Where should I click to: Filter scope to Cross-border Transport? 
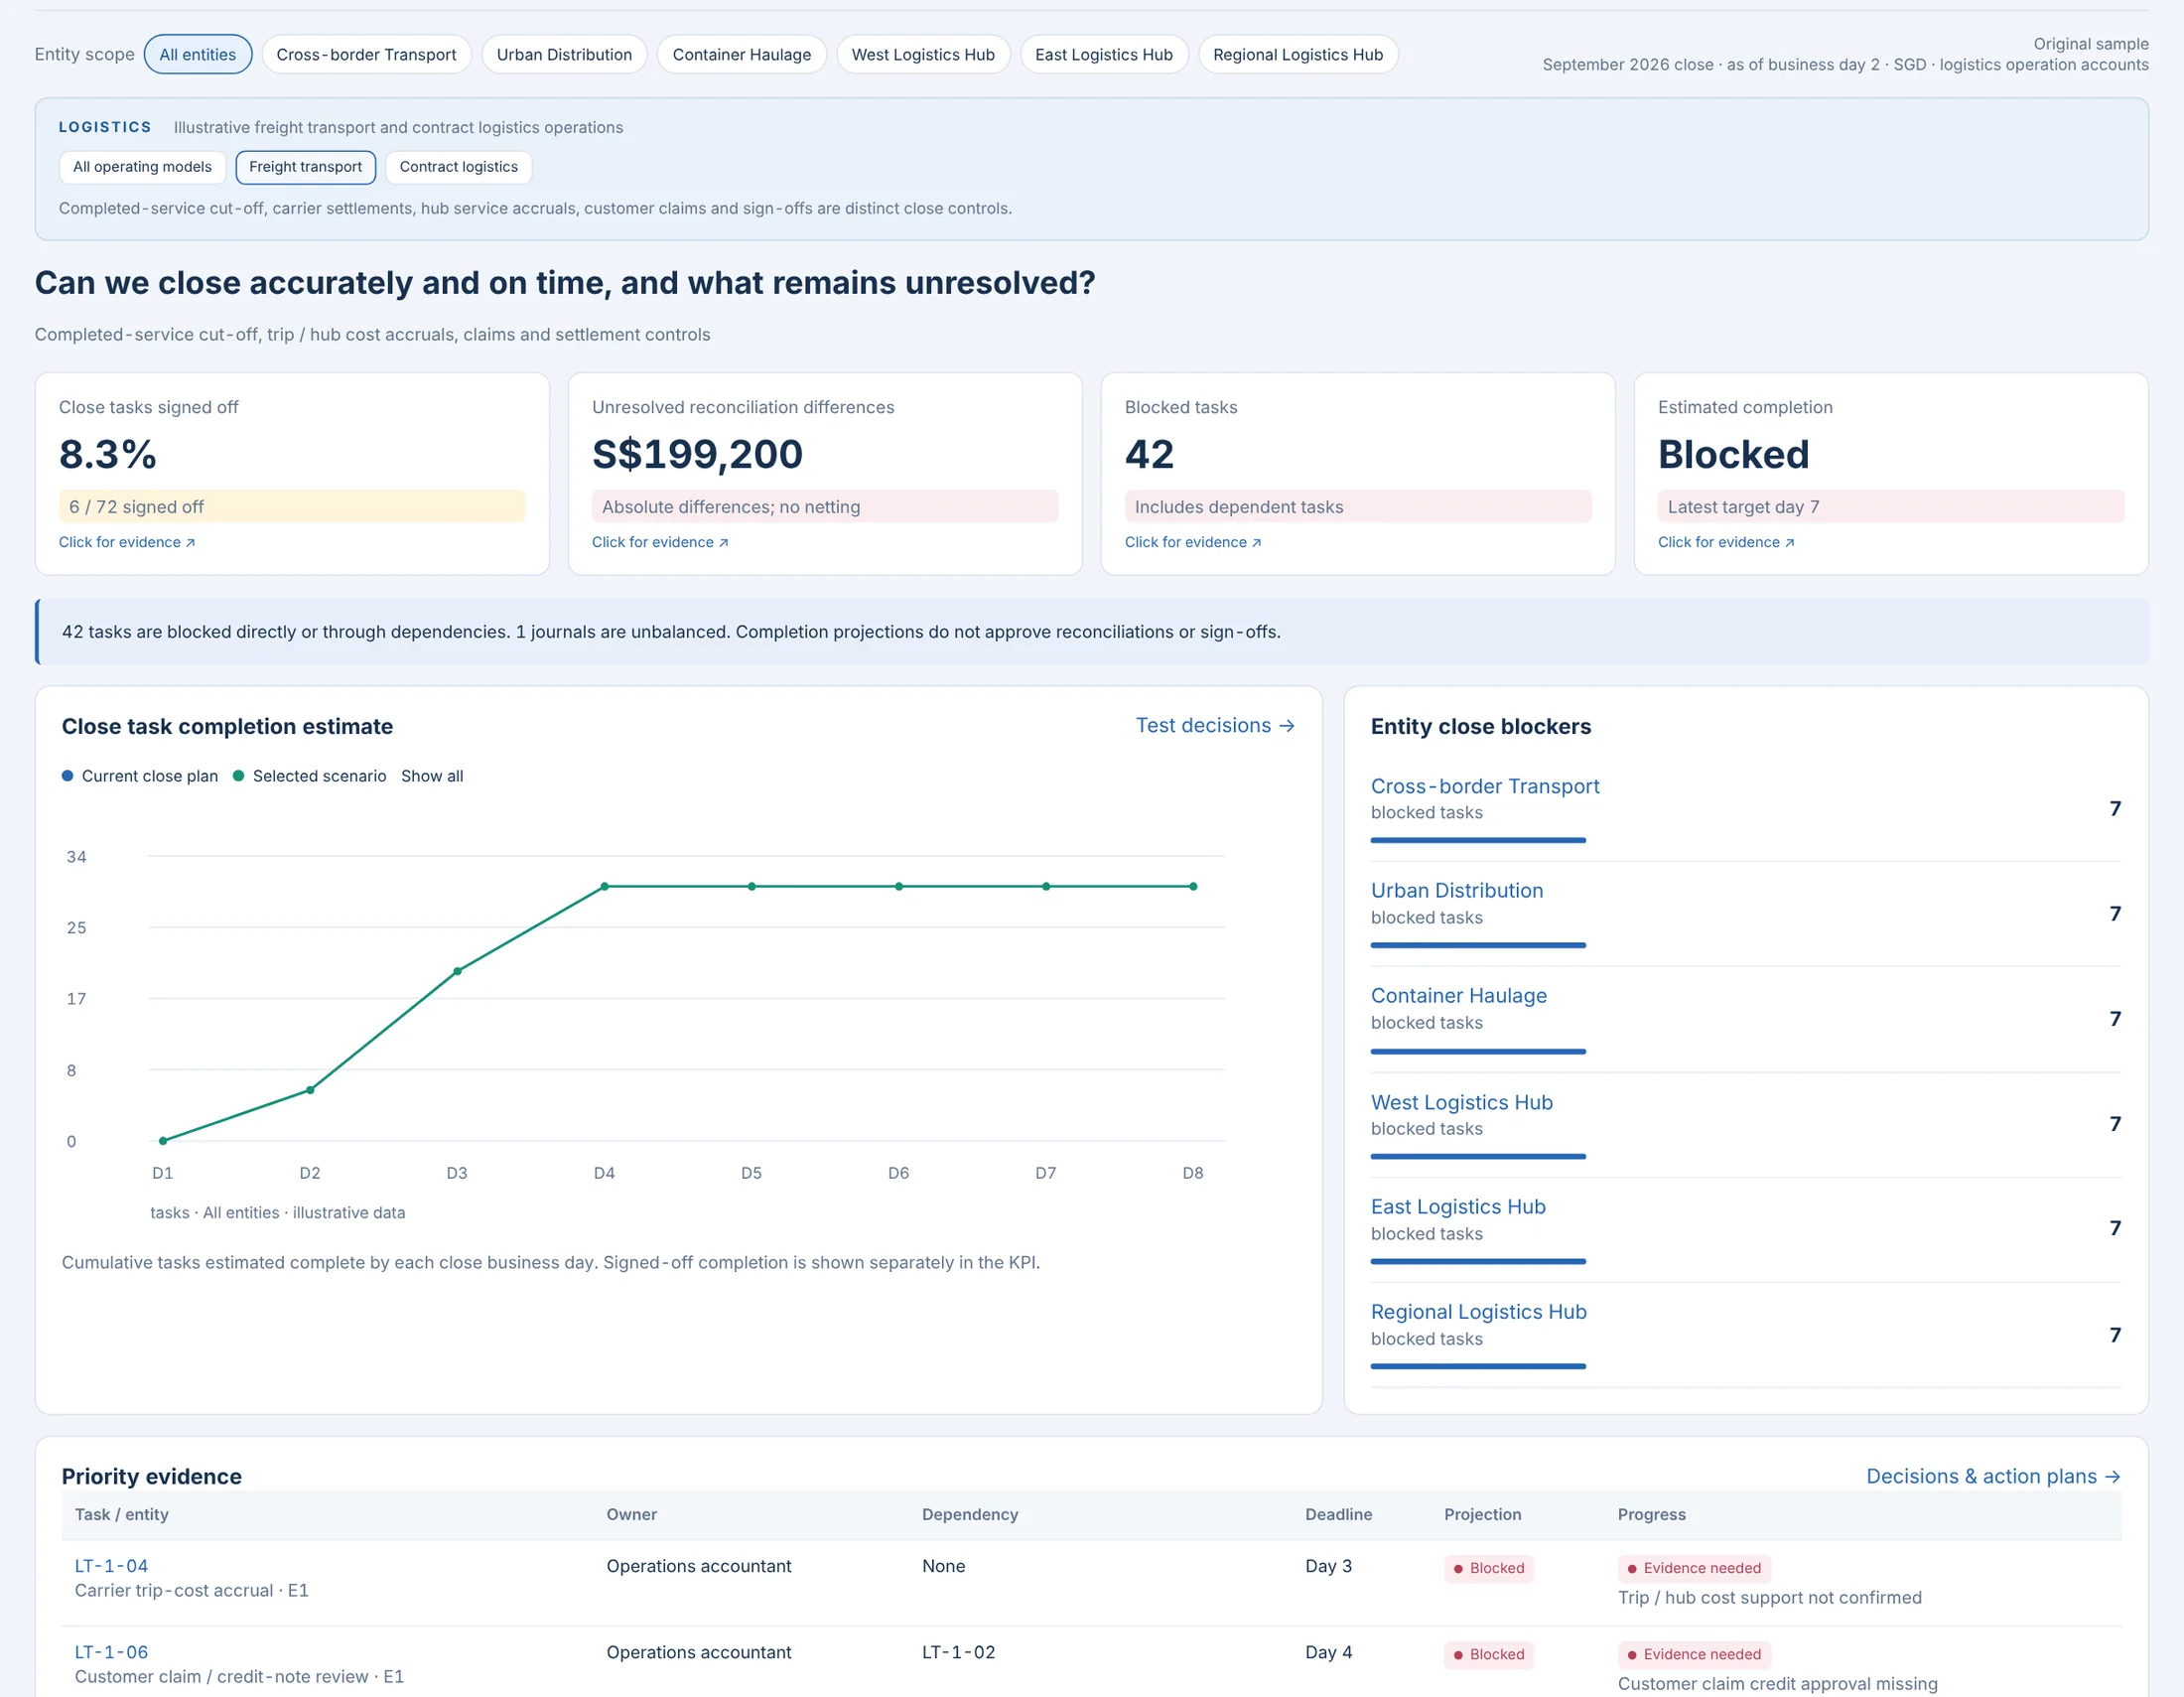click(x=366, y=54)
